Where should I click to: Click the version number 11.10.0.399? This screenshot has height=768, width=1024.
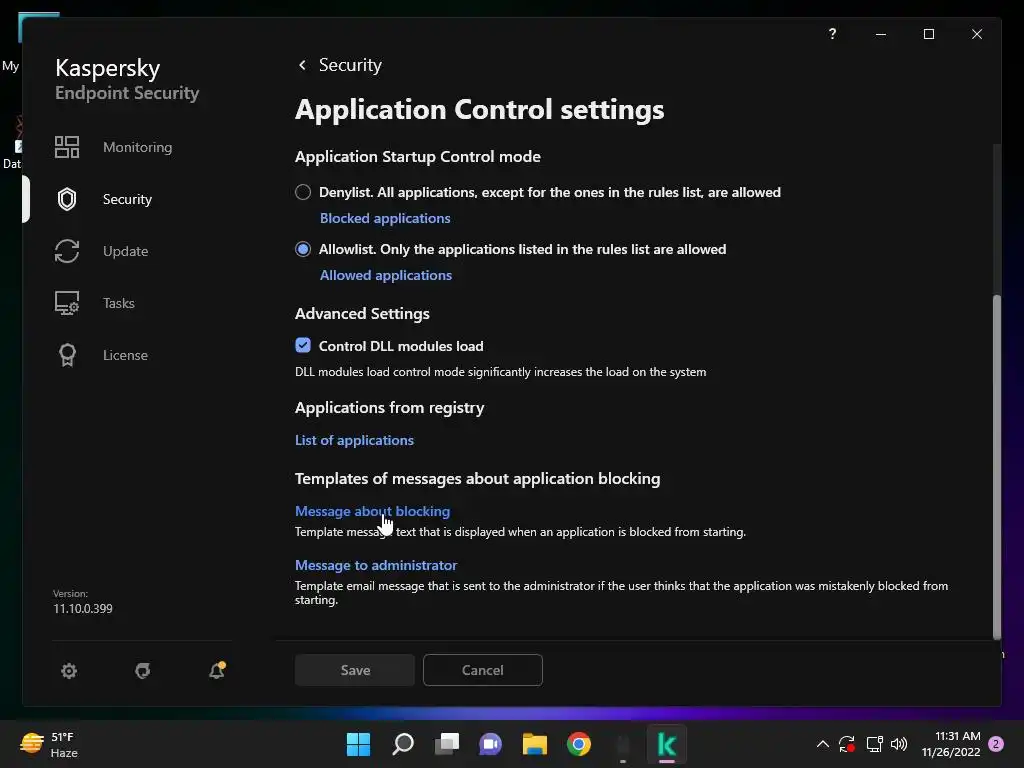(x=83, y=609)
